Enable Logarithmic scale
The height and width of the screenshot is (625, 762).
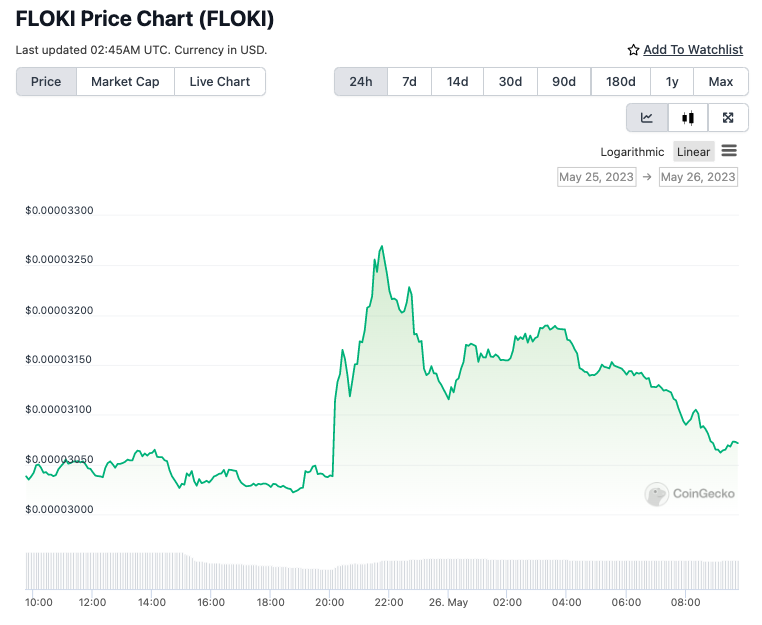(632, 152)
